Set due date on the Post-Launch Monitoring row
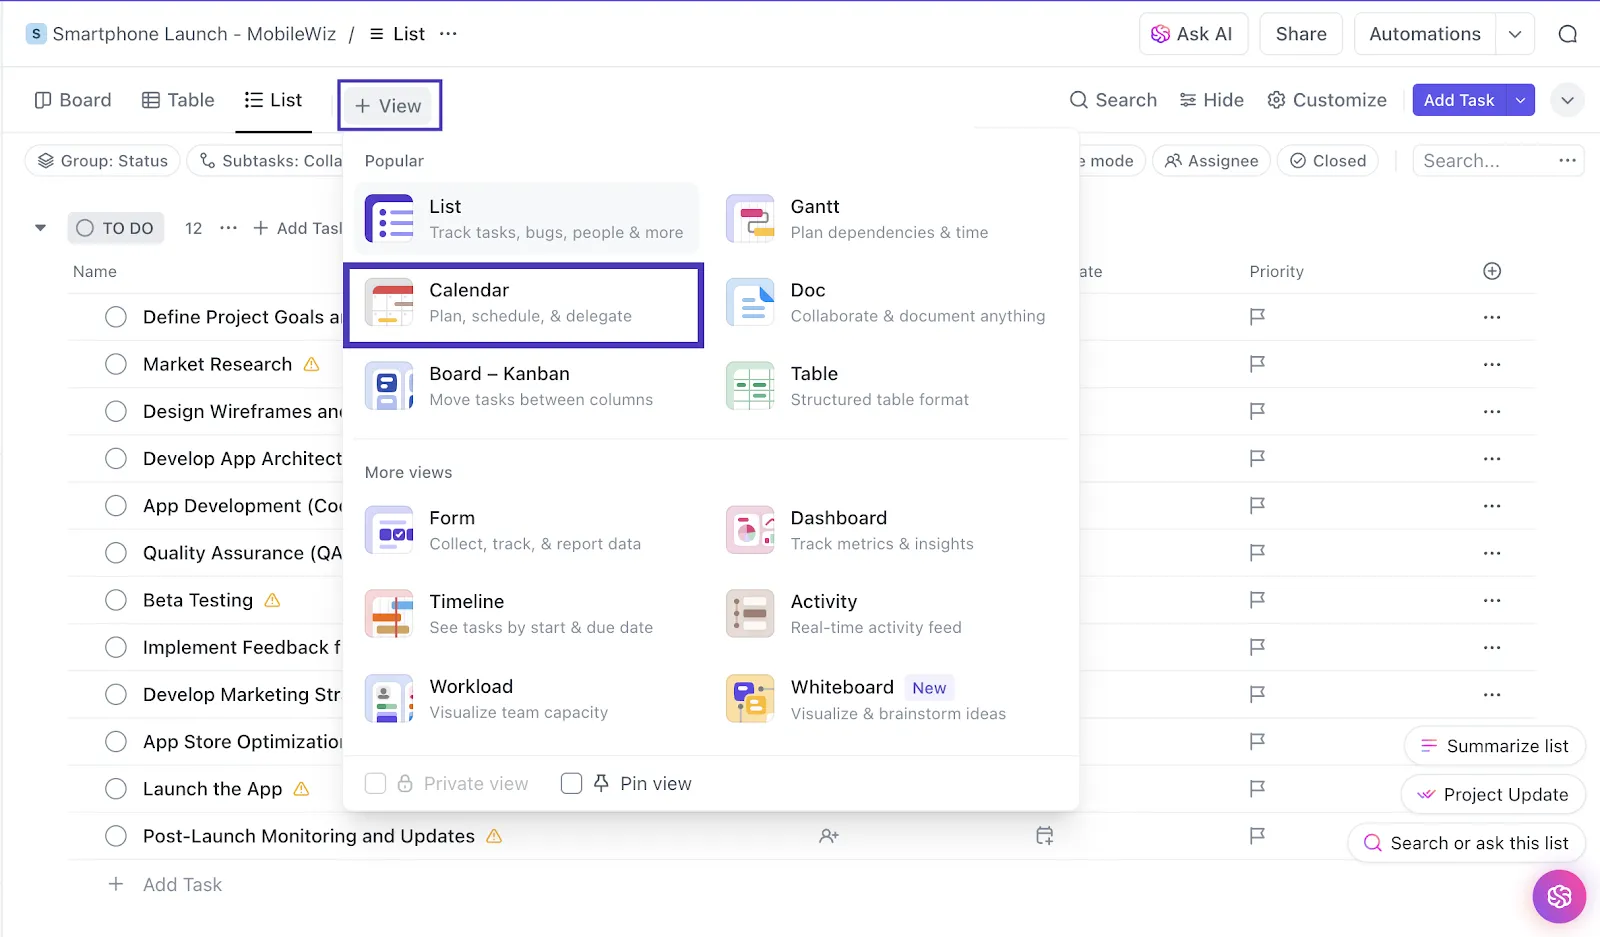 (x=1044, y=836)
